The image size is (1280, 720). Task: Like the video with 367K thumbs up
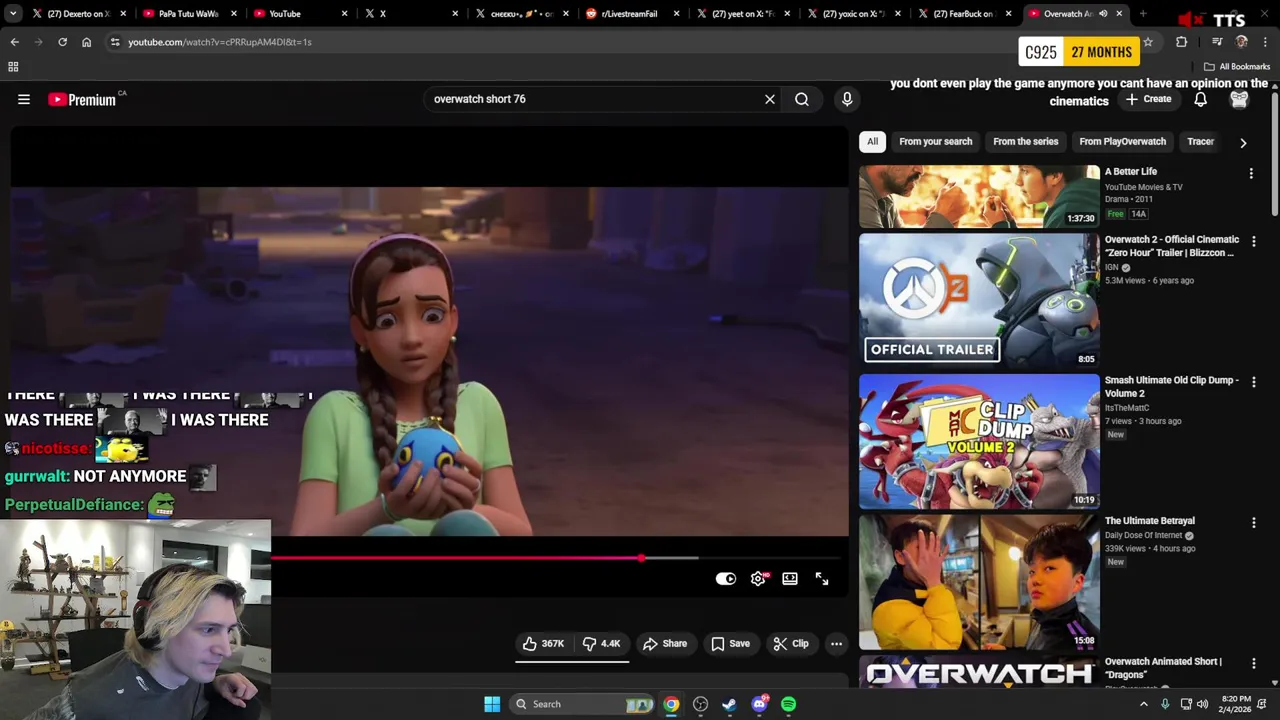543,644
